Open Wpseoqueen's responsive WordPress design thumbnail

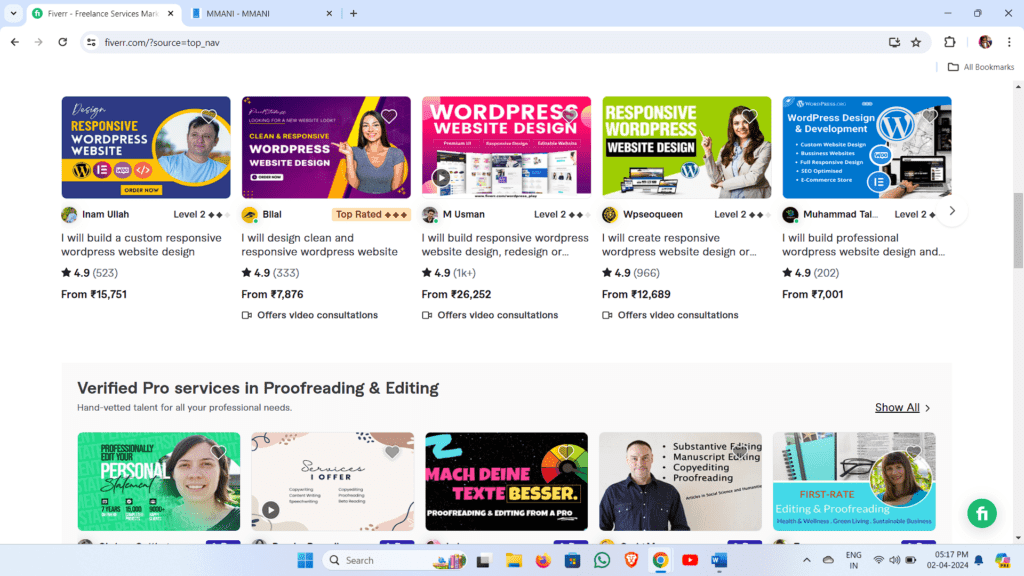coord(686,148)
